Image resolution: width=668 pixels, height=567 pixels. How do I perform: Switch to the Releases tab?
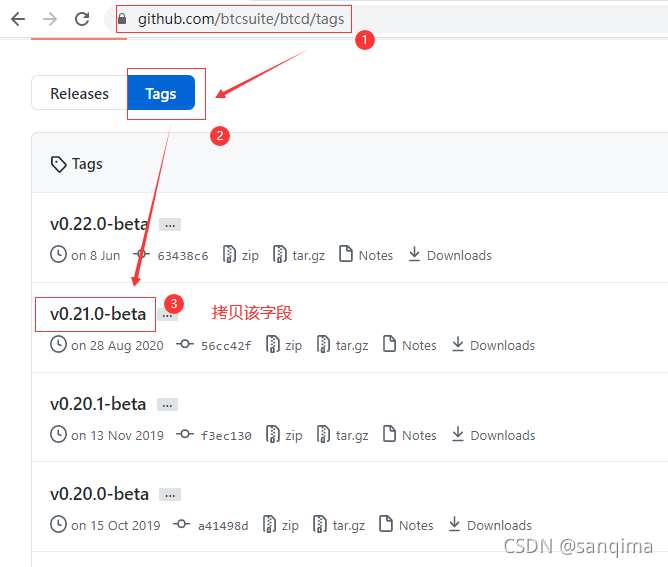80,93
